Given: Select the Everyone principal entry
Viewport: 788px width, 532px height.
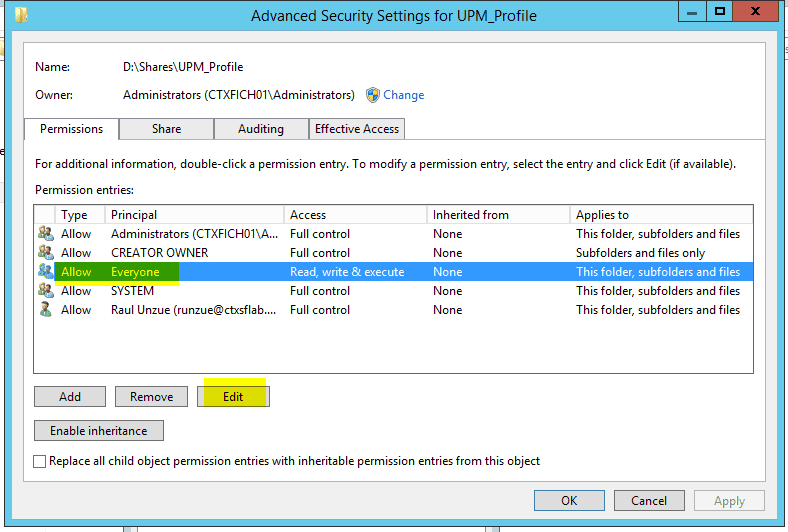Looking at the screenshot, I should click(x=393, y=272).
